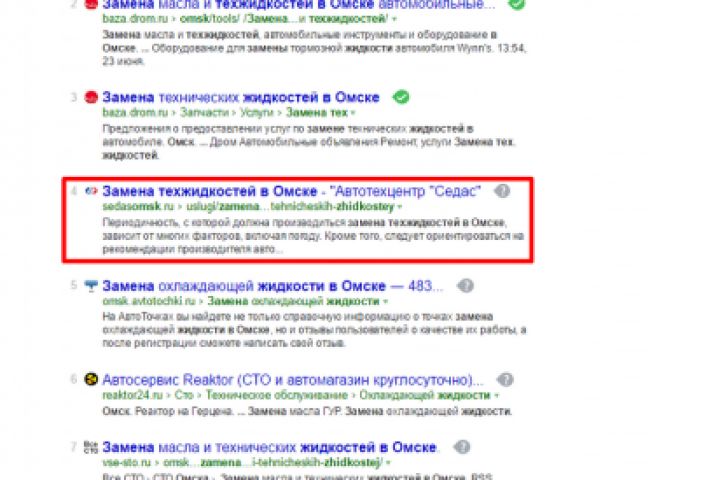Click gray badge beside result number 7 title

coord(462,447)
